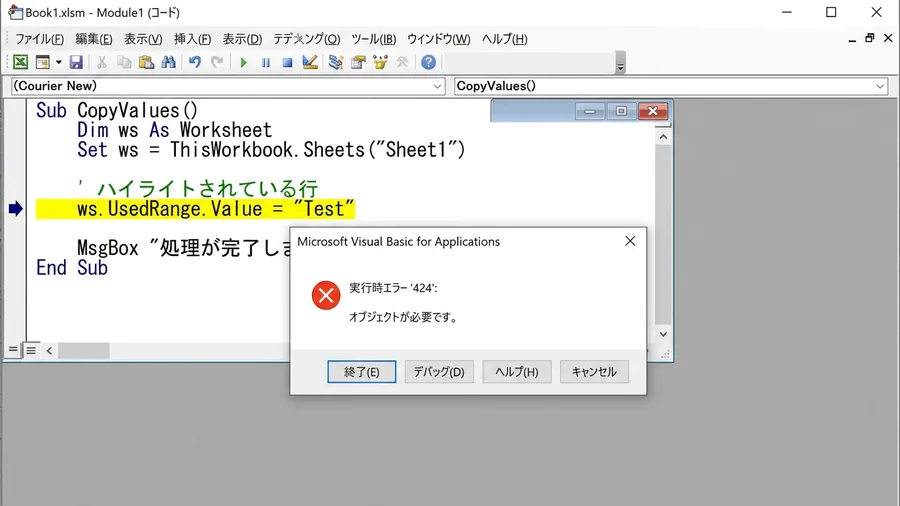The height and width of the screenshot is (506, 900).
Task: Open the Object Browser icon
Action: (380, 62)
